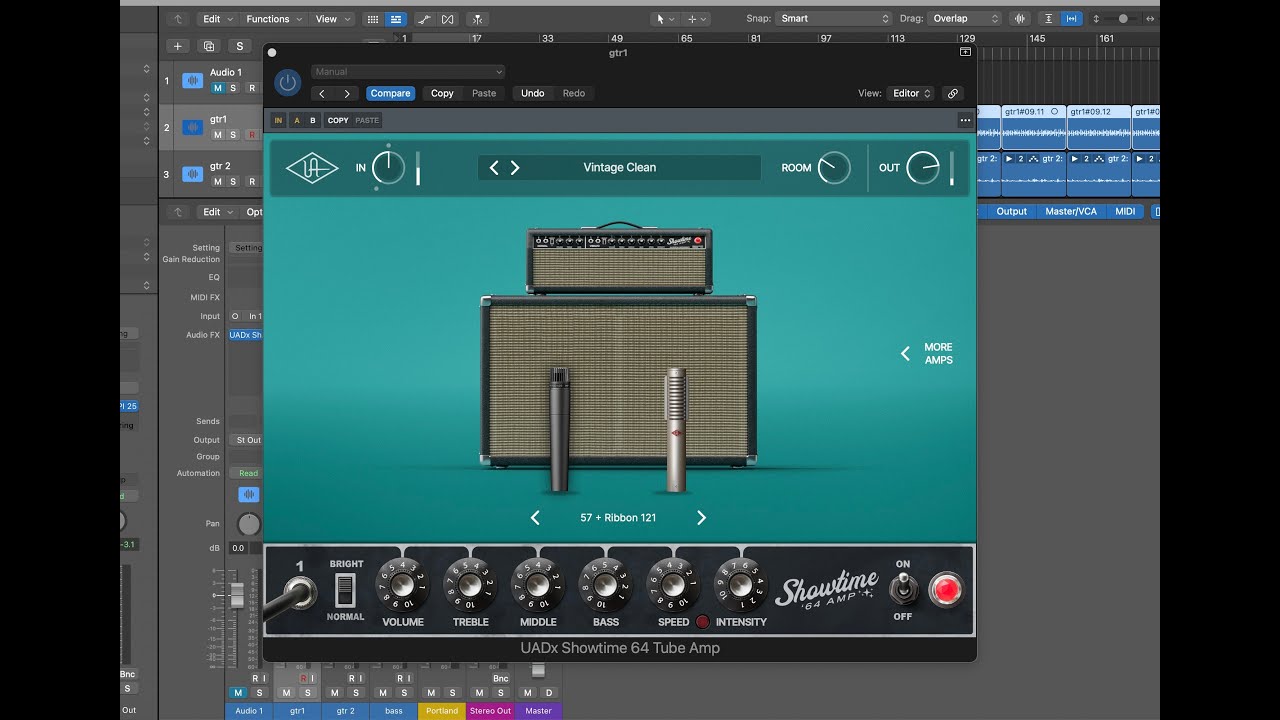This screenshot has height=720, width=1280.
Task: Open the three-dot plugin options menu
Action: pos(965,120)
